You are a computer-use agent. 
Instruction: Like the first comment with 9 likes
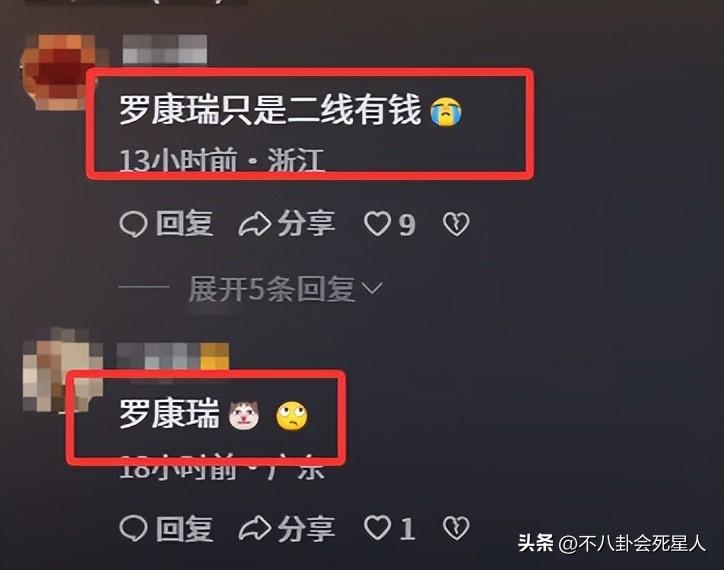point(377,224)
